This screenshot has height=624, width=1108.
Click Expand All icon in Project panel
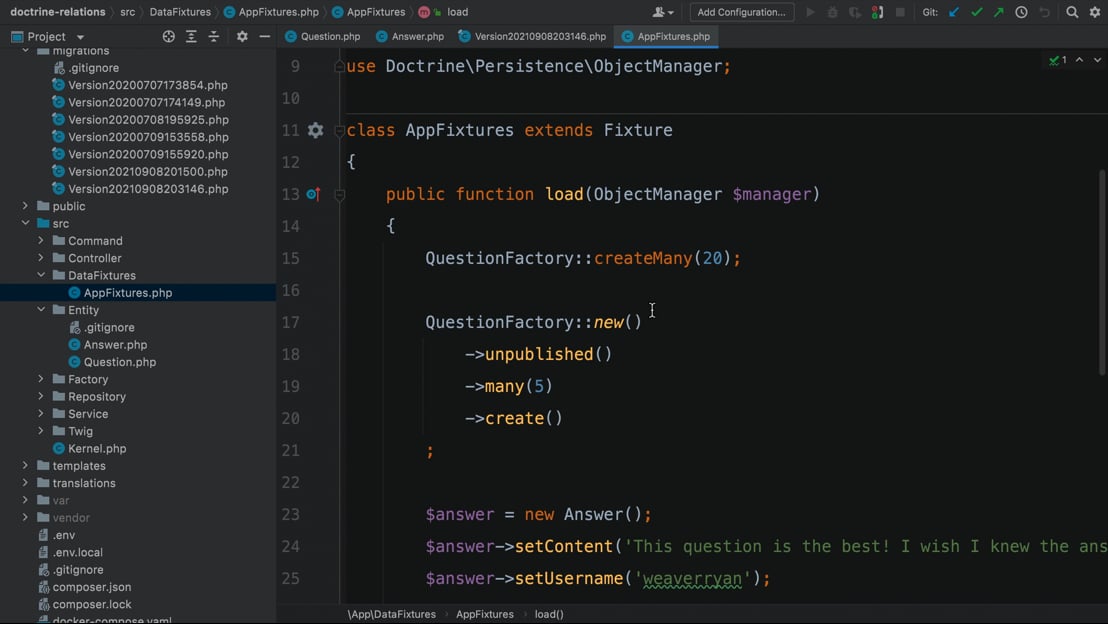pos(191,36)
